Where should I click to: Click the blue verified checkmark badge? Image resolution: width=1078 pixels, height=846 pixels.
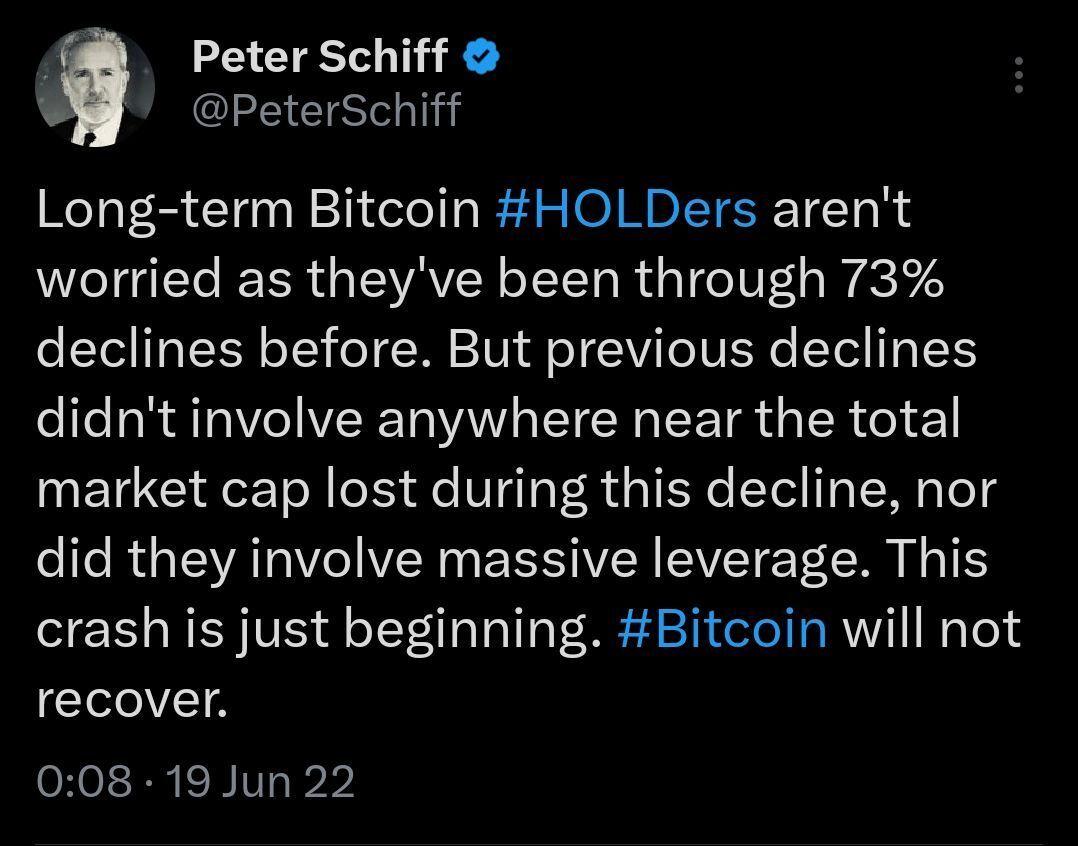(x=481, y=59)
